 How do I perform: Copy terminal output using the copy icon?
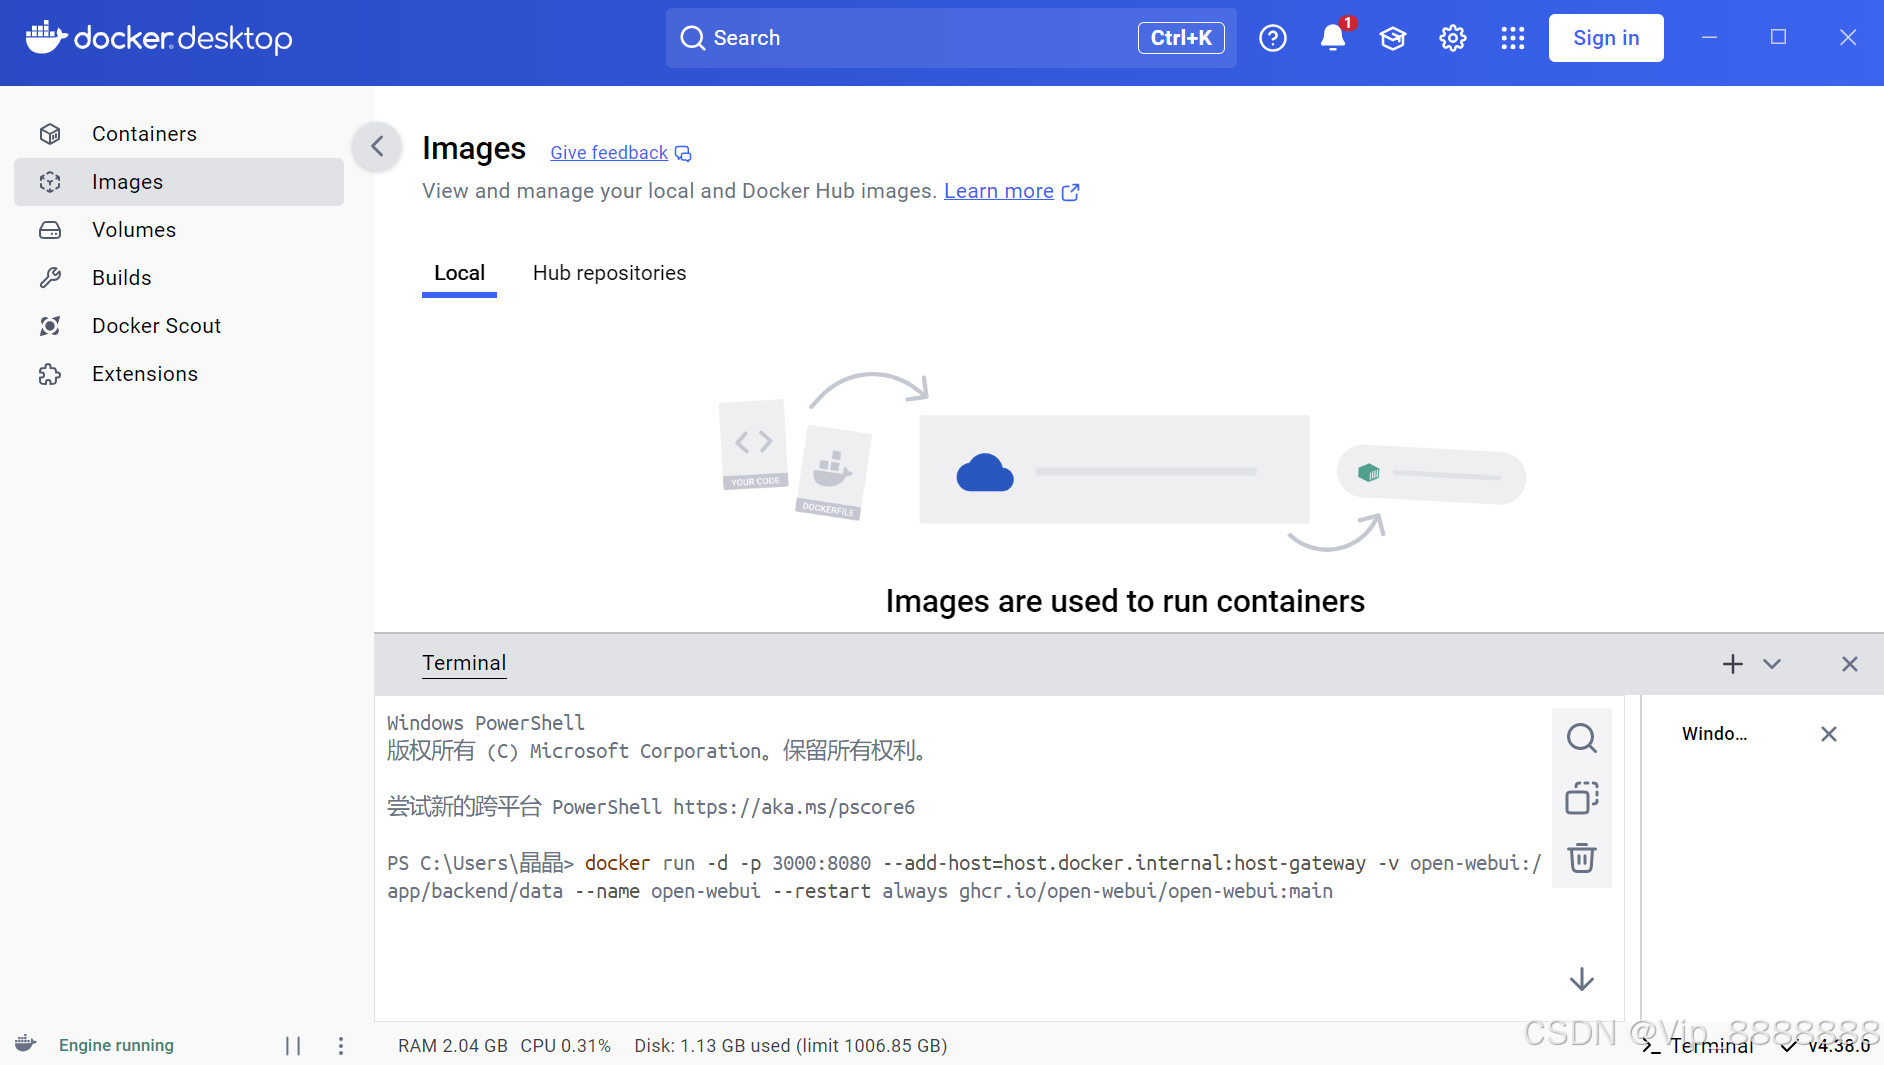tap(1581, 798)
